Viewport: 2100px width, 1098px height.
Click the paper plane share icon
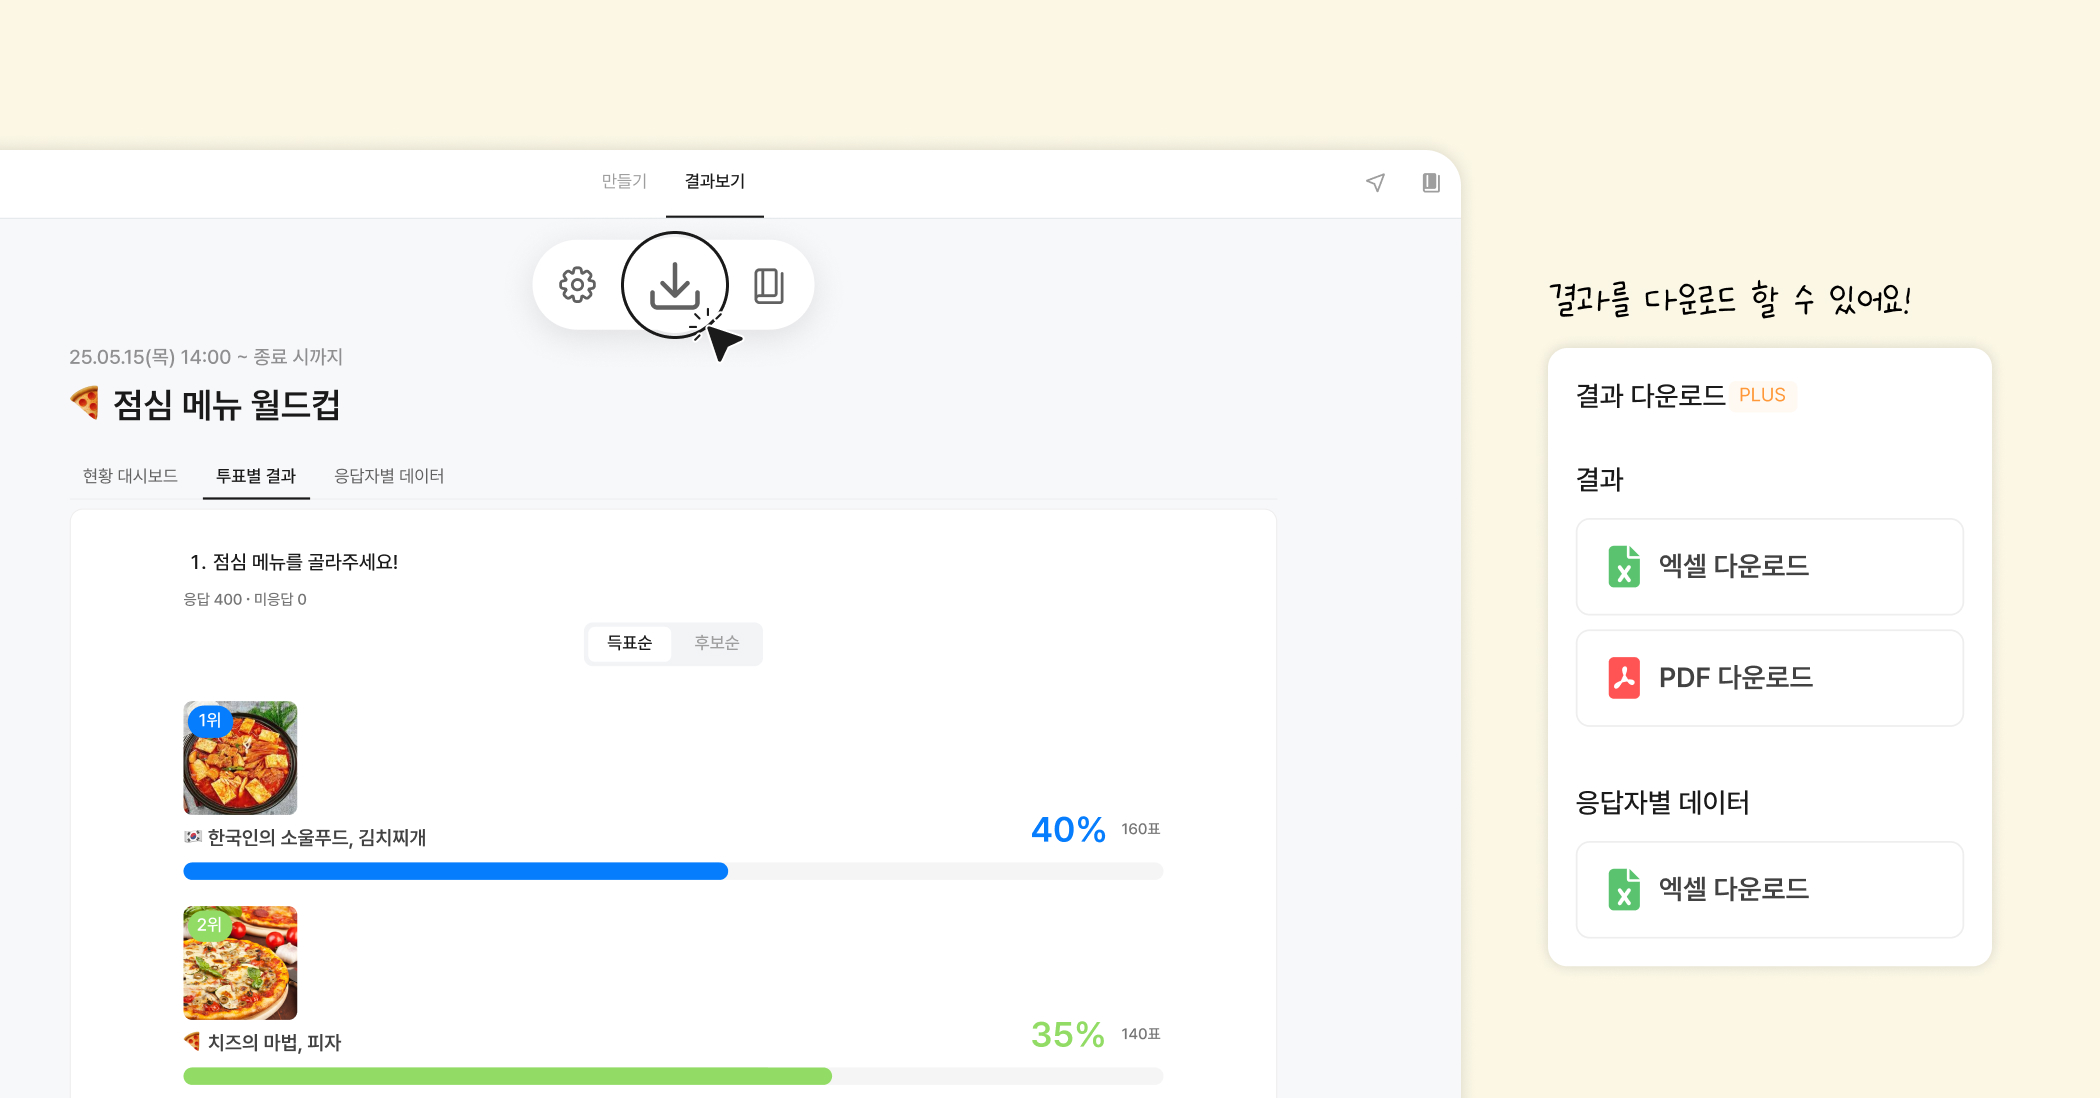pos(1376,182)
